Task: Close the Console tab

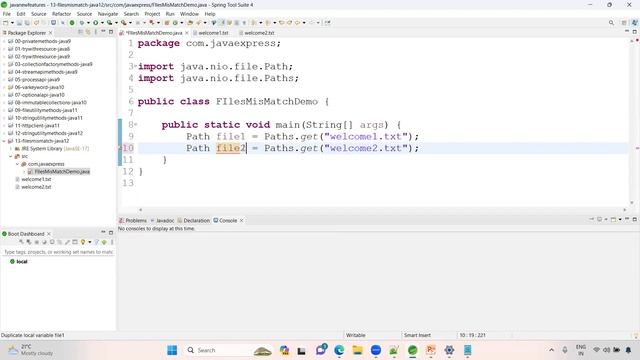Action: tap(242, 220)
